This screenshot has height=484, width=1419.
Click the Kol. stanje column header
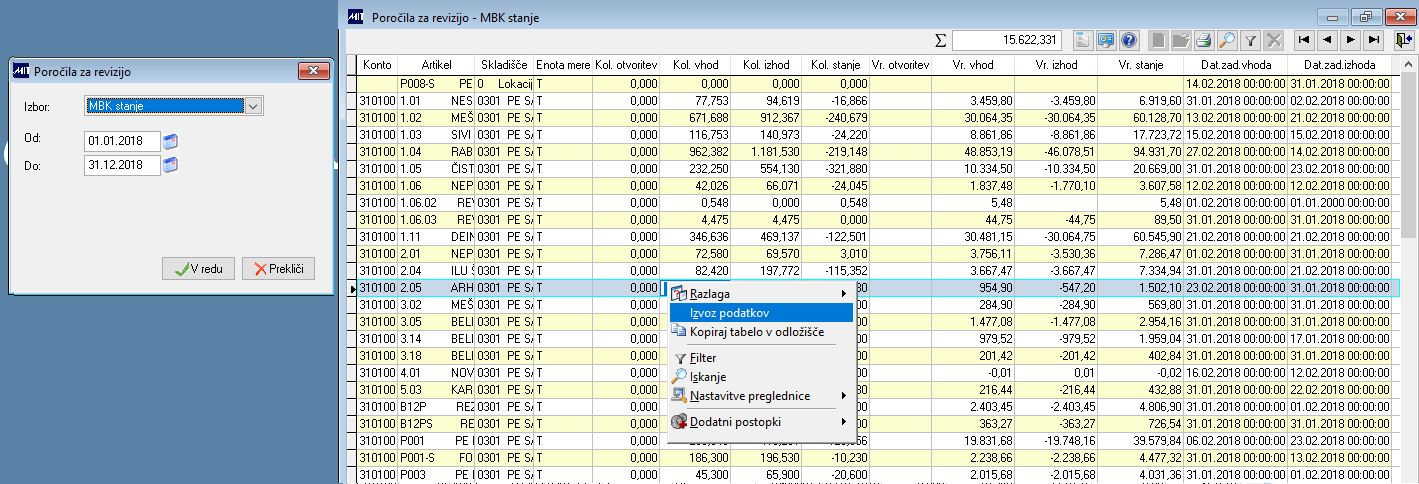(x=835, y=64)
